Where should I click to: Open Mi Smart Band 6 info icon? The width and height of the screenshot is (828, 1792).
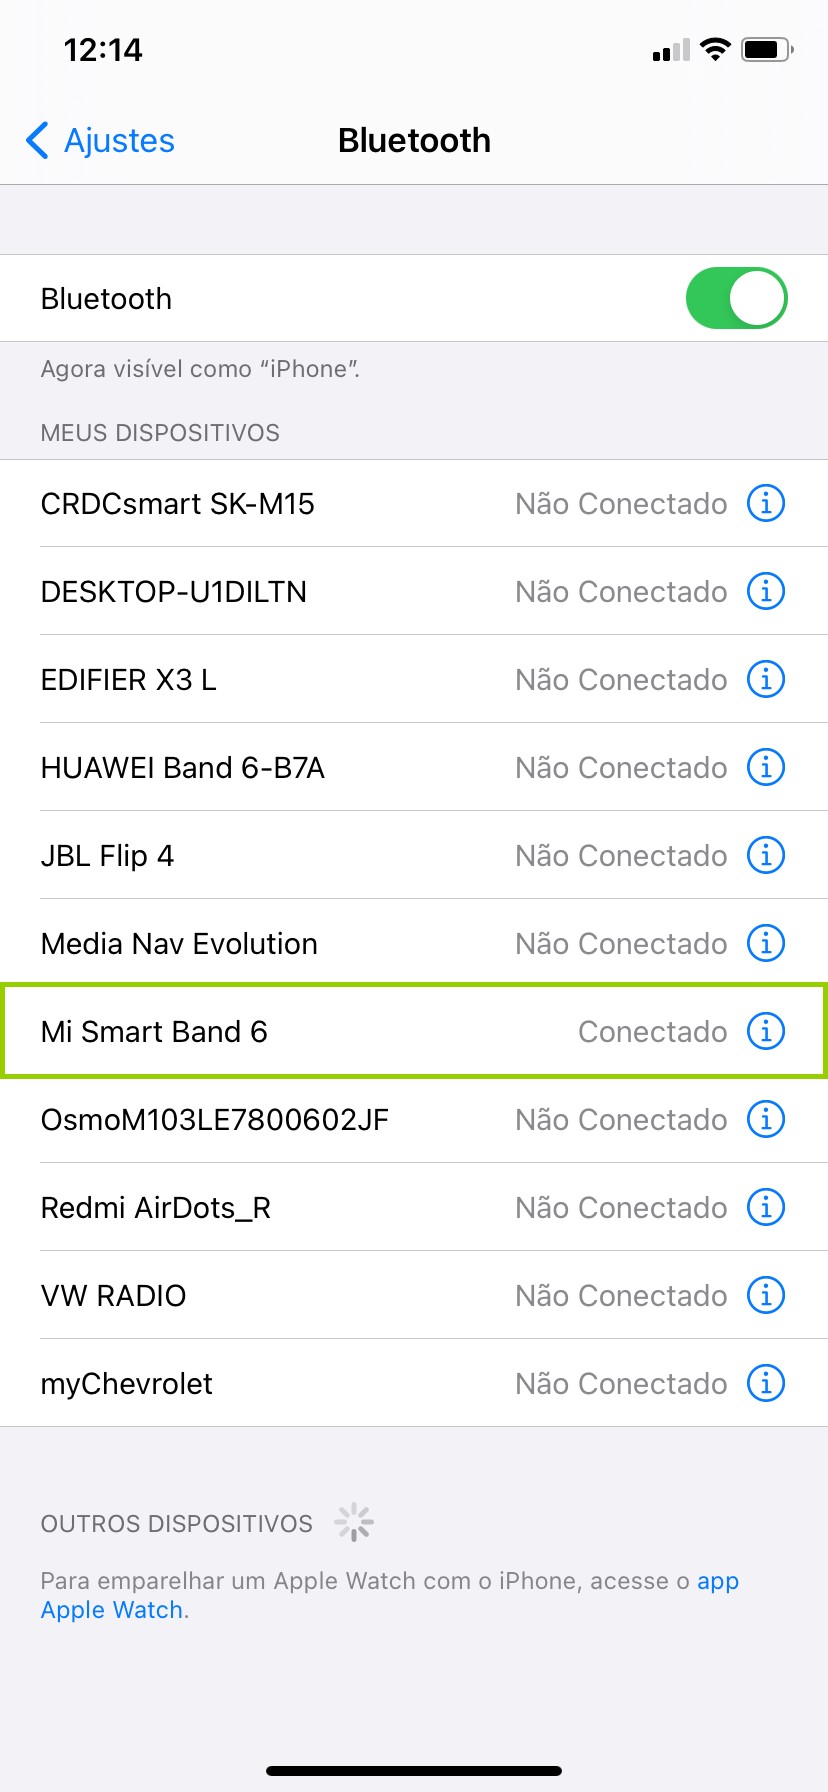tap(766, 1031)
